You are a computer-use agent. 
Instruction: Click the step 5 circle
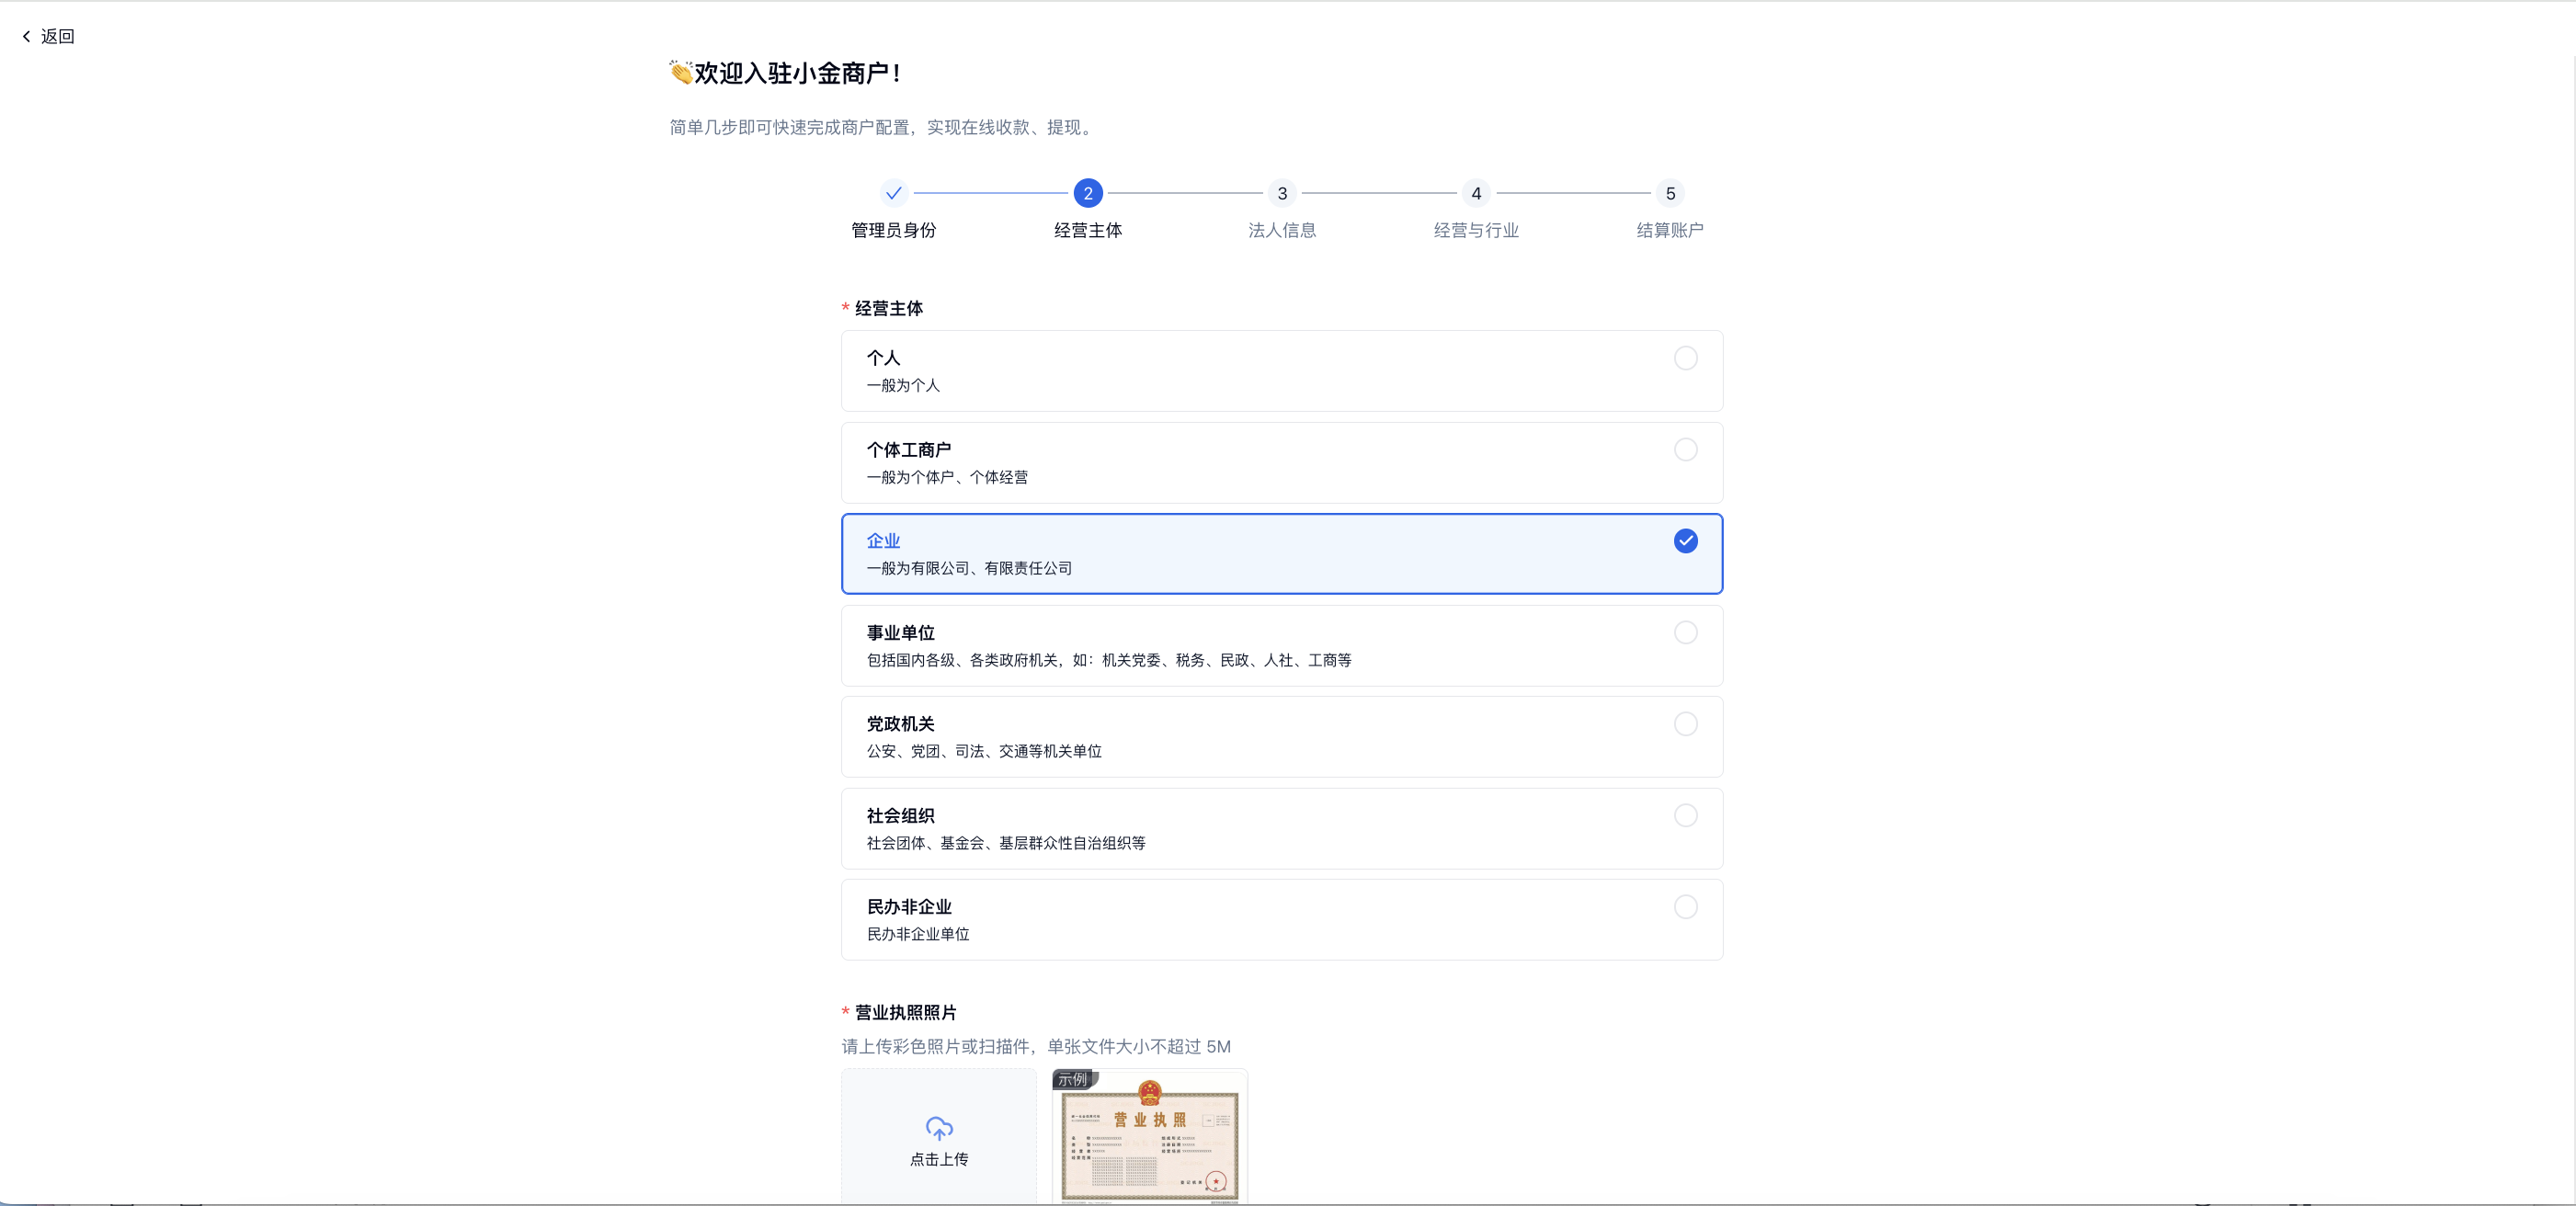(1670, 193)
